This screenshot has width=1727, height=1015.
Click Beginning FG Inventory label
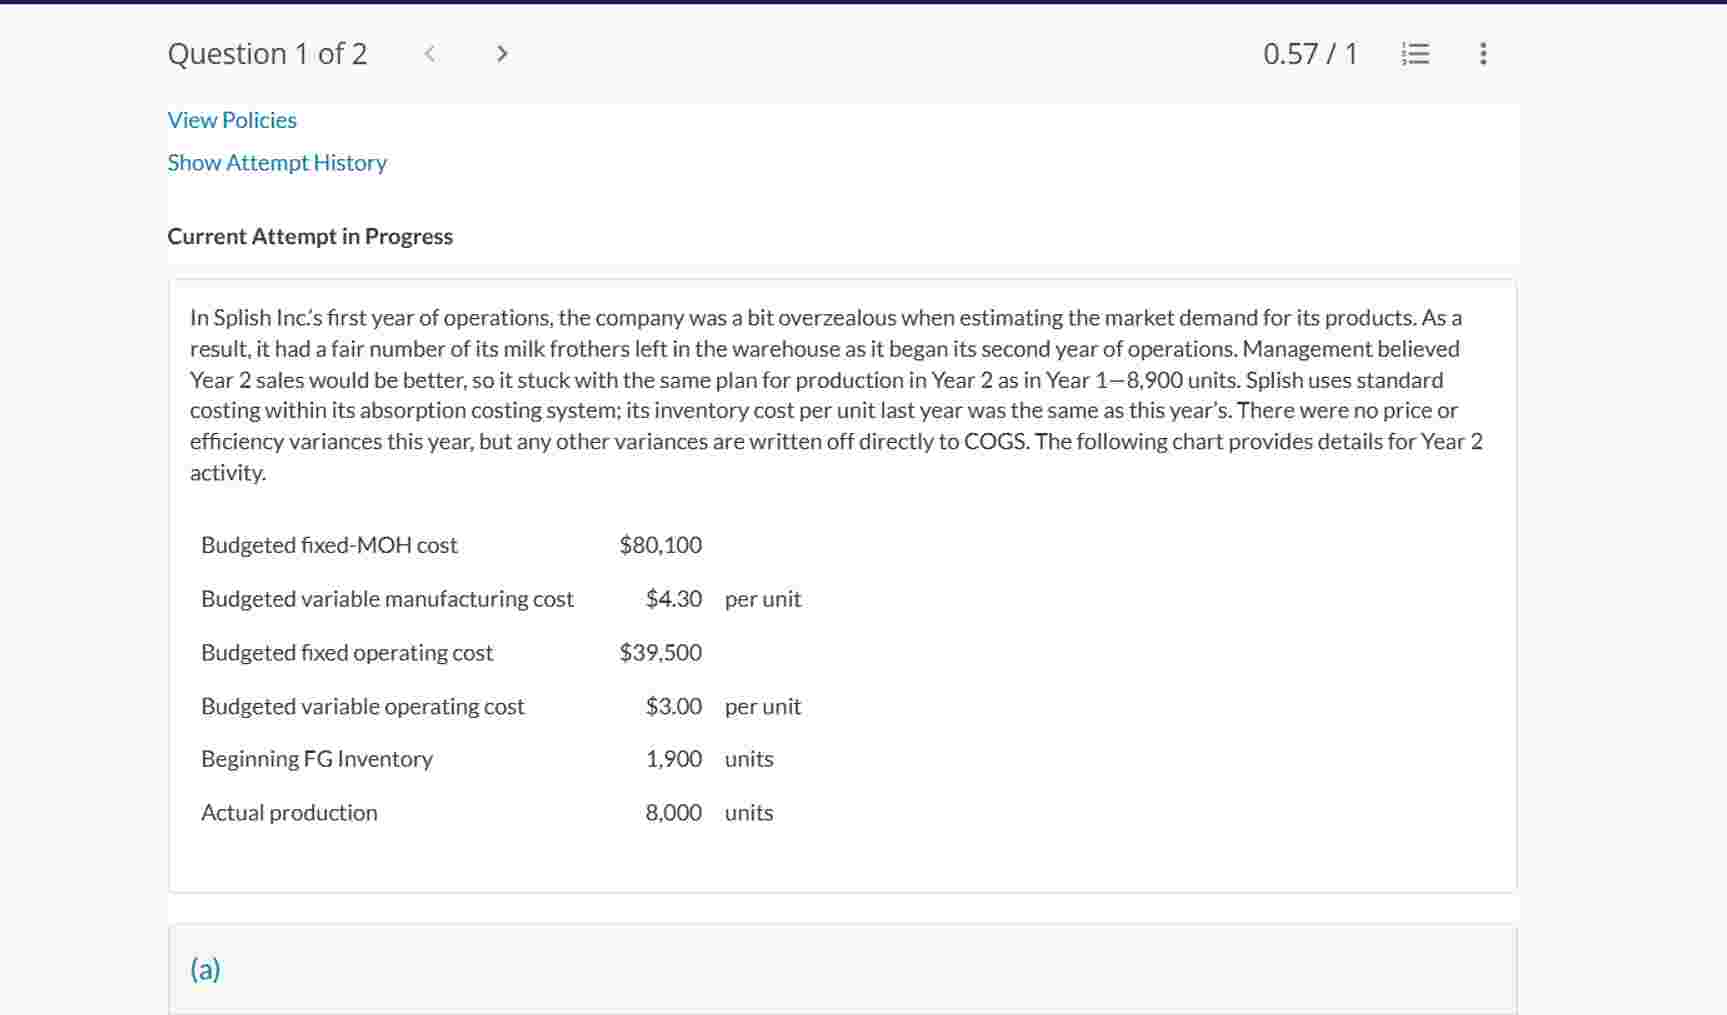click(317, 759)
